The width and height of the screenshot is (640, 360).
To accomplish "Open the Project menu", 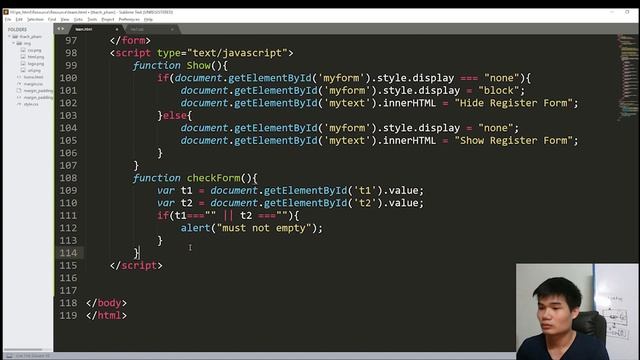I will tap(108, 19).
